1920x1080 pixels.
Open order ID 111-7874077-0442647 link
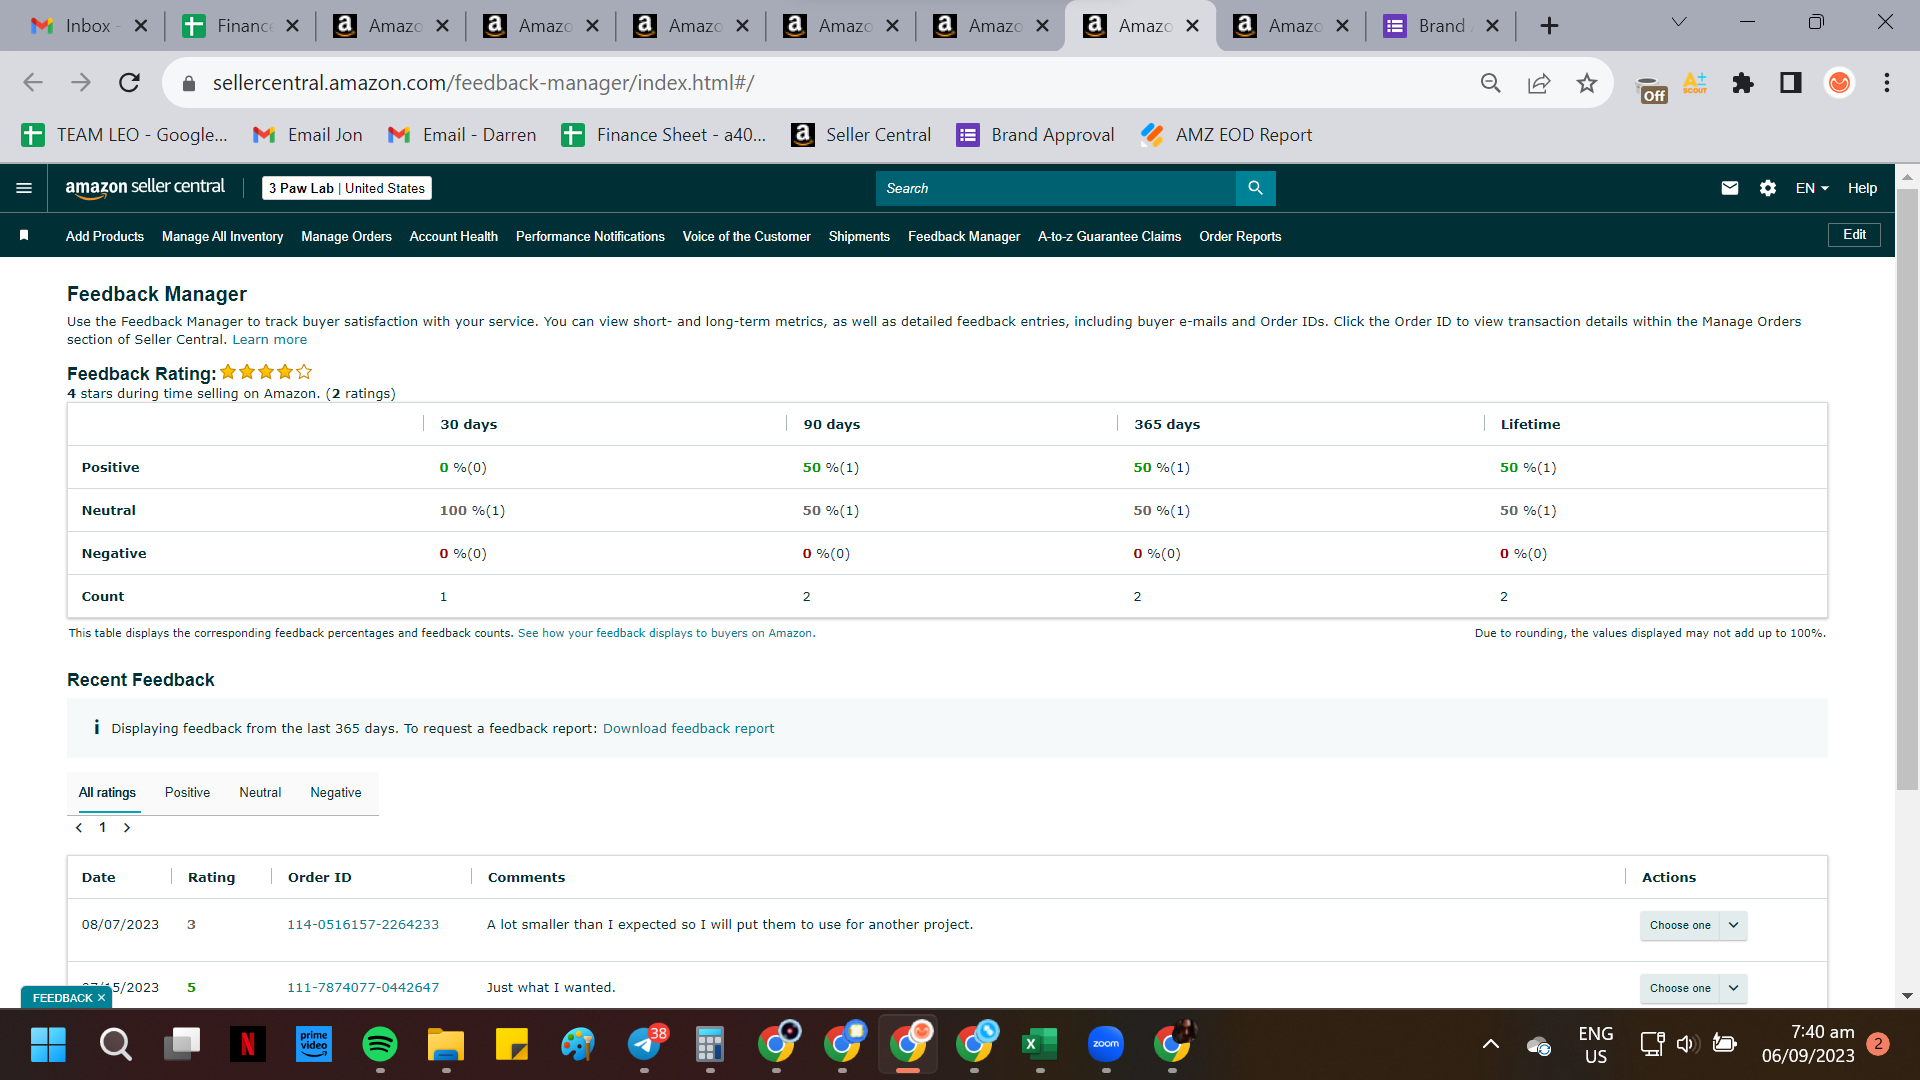[363, 988]
